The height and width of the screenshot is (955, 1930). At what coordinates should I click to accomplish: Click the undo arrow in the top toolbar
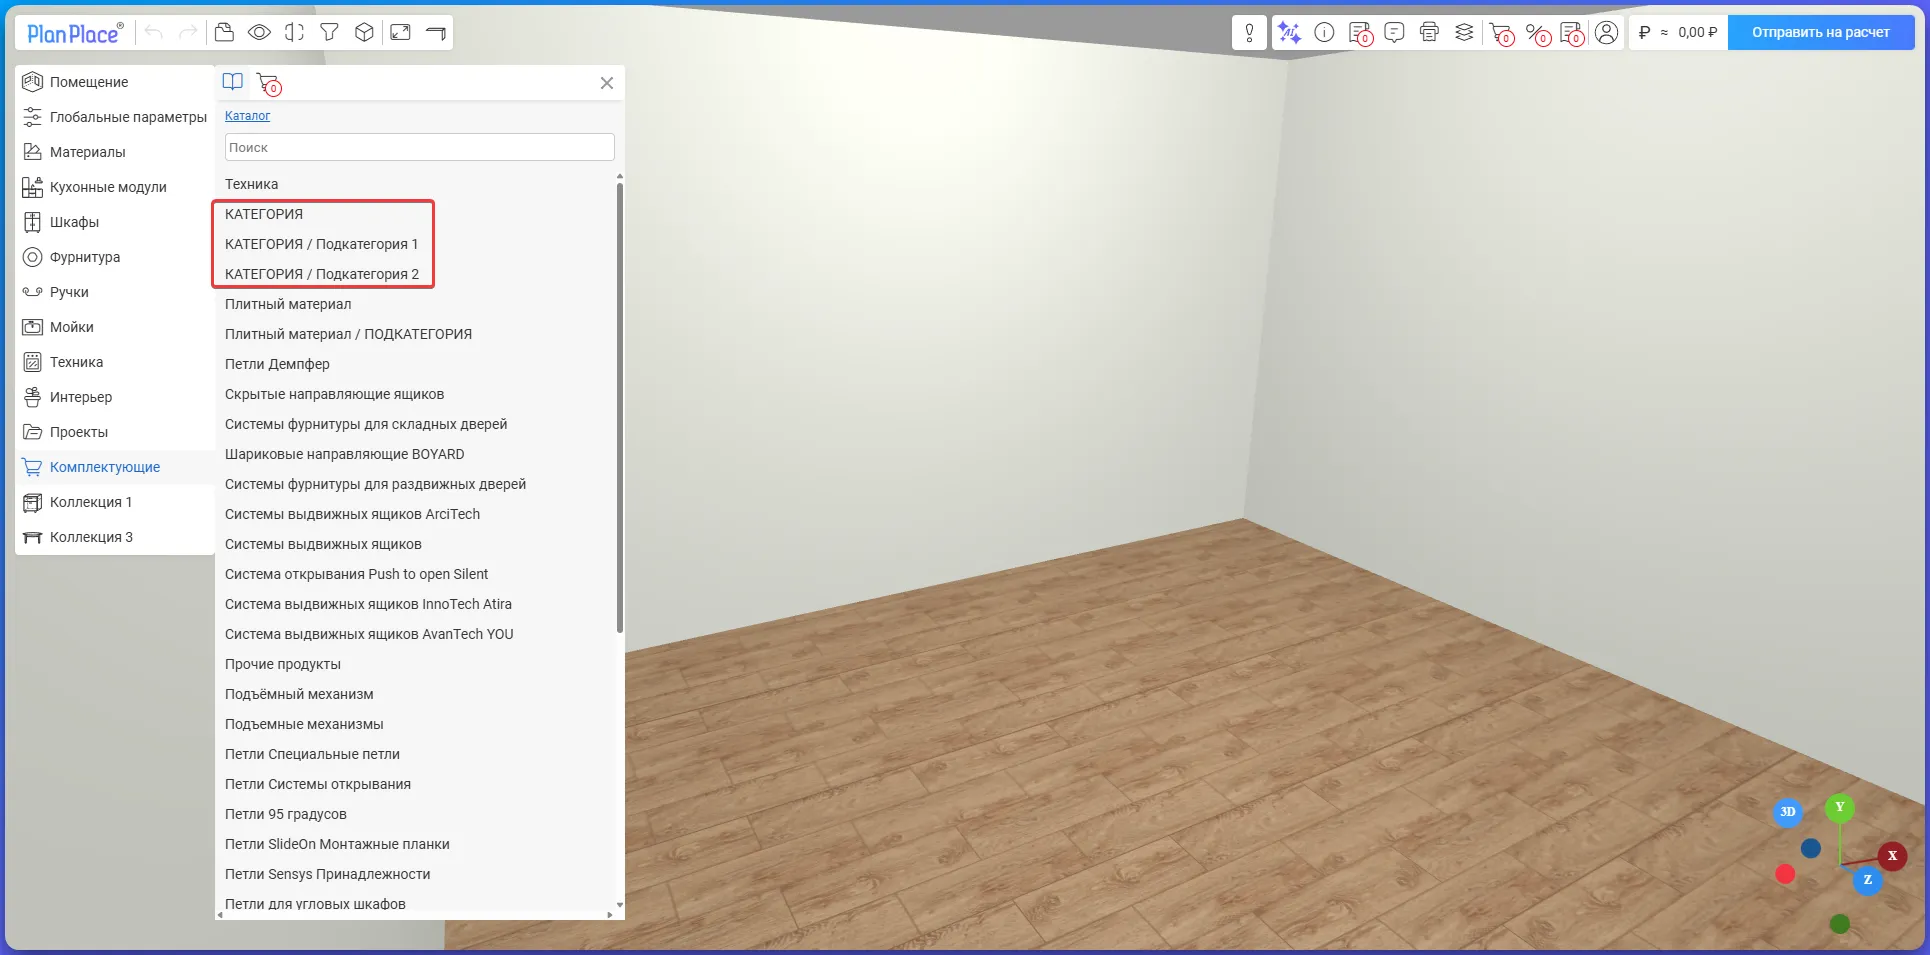point(154,32)
